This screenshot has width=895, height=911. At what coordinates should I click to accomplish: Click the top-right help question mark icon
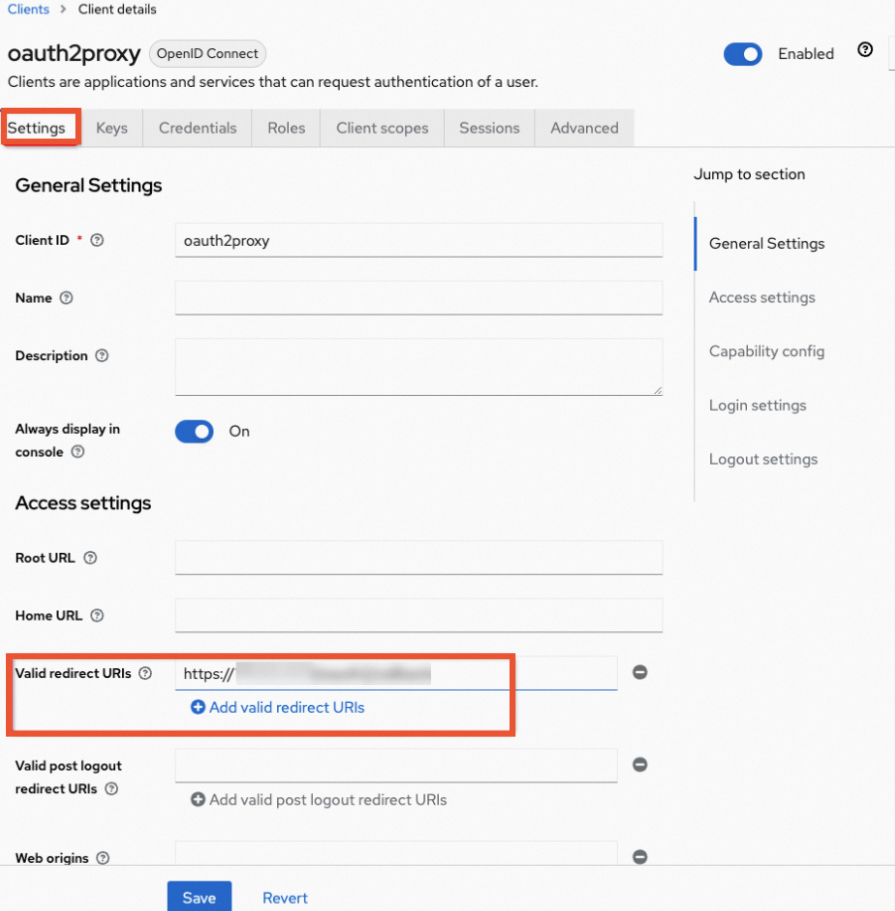pos(865,50)
